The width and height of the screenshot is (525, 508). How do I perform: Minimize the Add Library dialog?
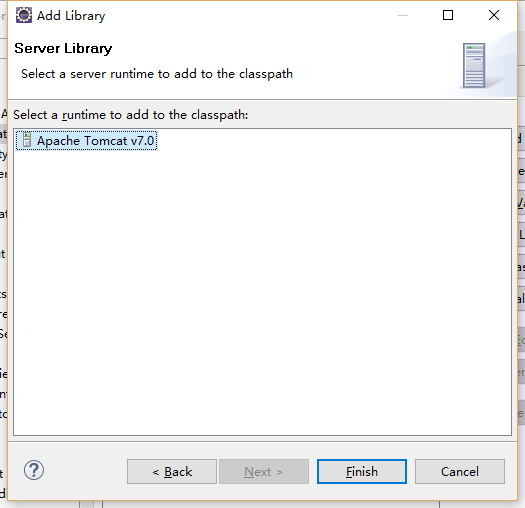tap(403, 15)
